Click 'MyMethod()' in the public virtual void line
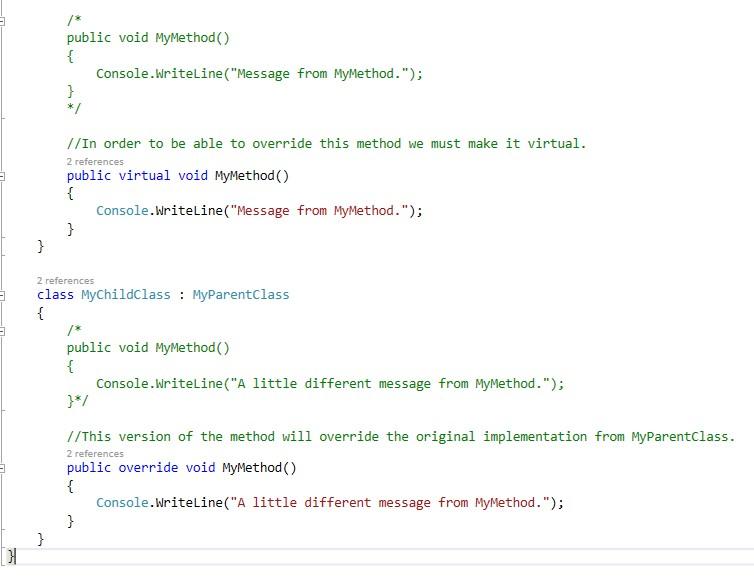 [x=252, y=175]
